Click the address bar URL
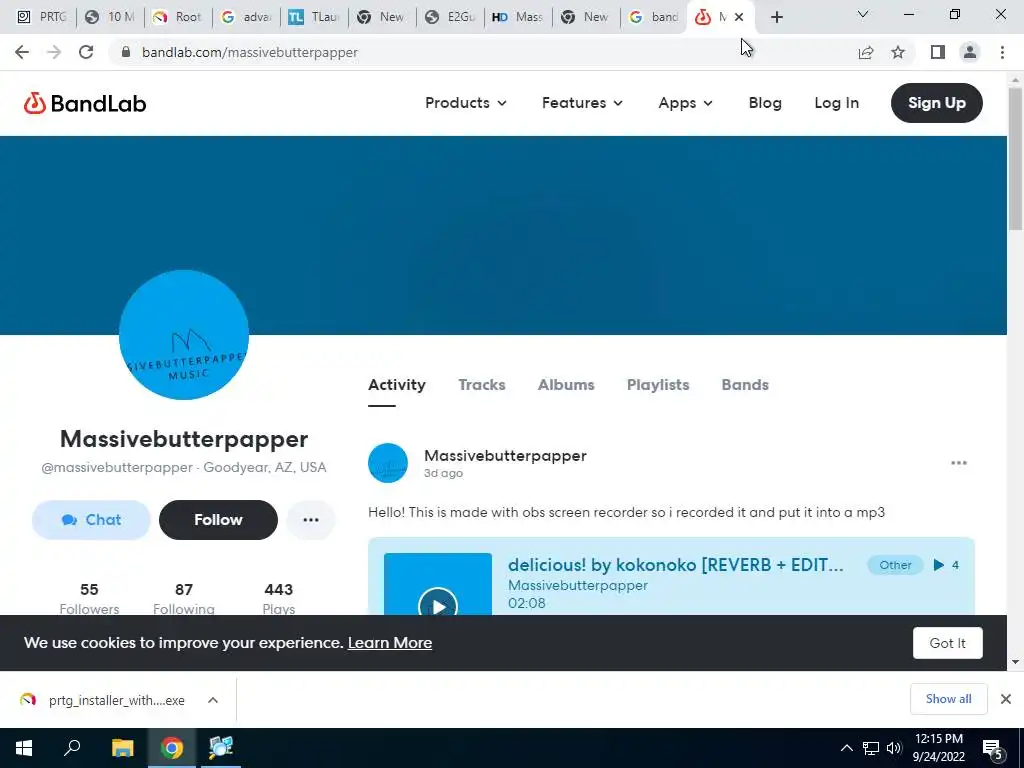 click(249, 52)
